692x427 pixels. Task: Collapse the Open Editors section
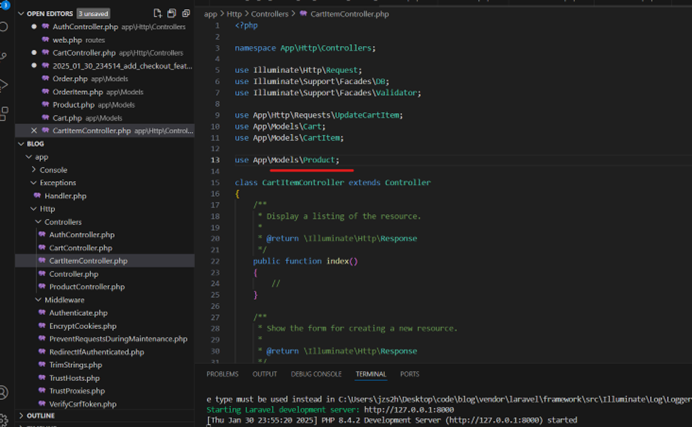coord(20,13)
